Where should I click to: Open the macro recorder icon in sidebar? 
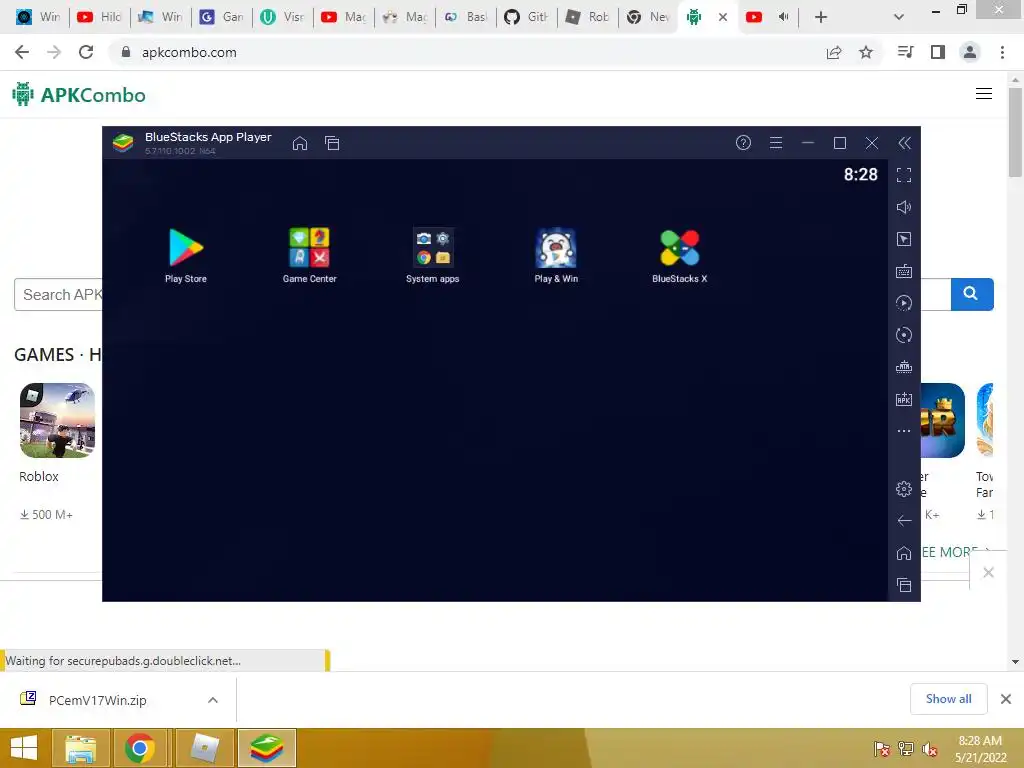click(x=904, y=303)
